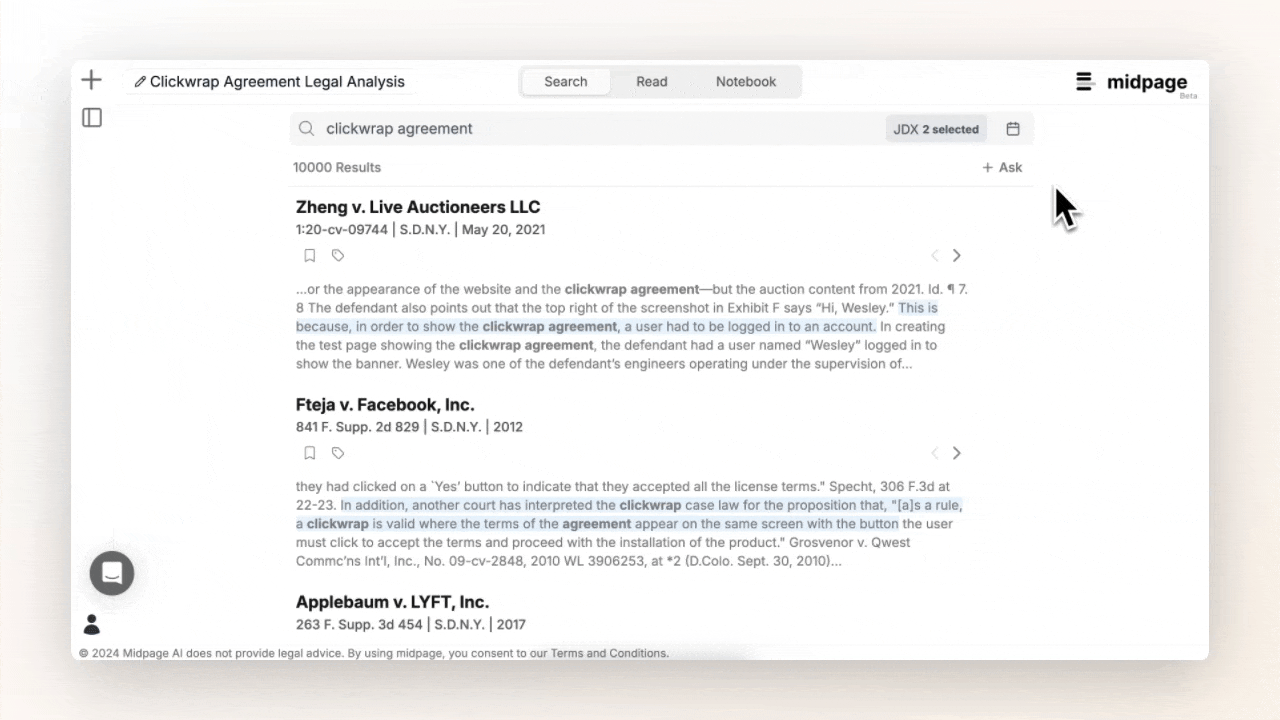Switch to the Read tab
The image size is (1280, 720).
point(652,82)
